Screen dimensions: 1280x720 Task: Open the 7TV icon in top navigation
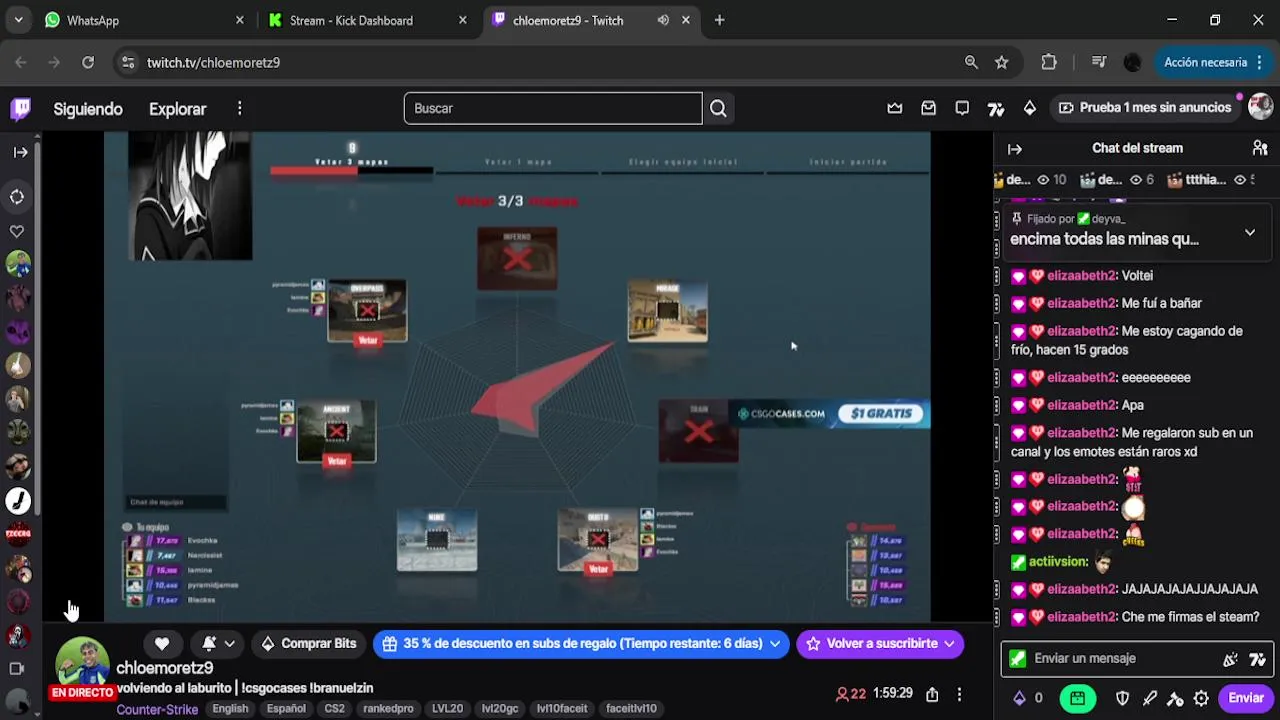tap(995, 108)
